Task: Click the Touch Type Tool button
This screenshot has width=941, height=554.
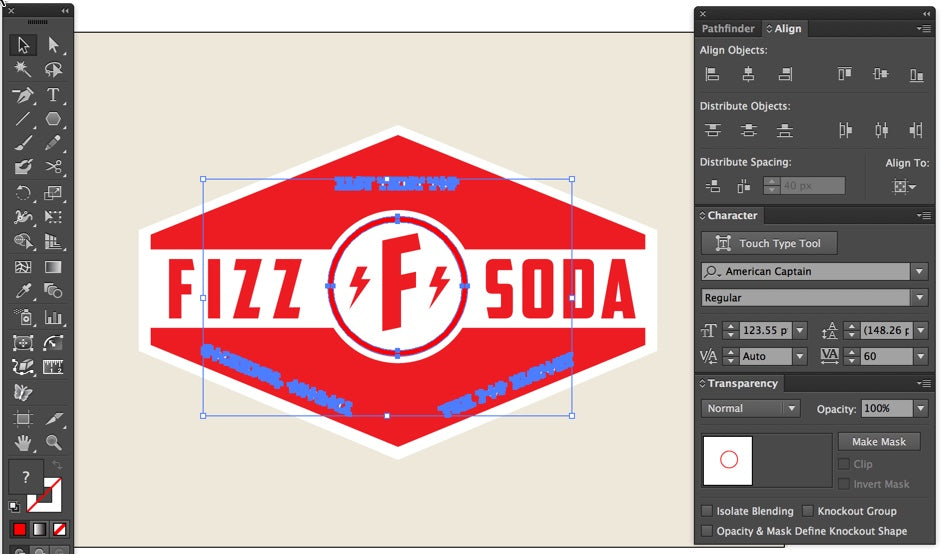Action: tap(768, 243)
